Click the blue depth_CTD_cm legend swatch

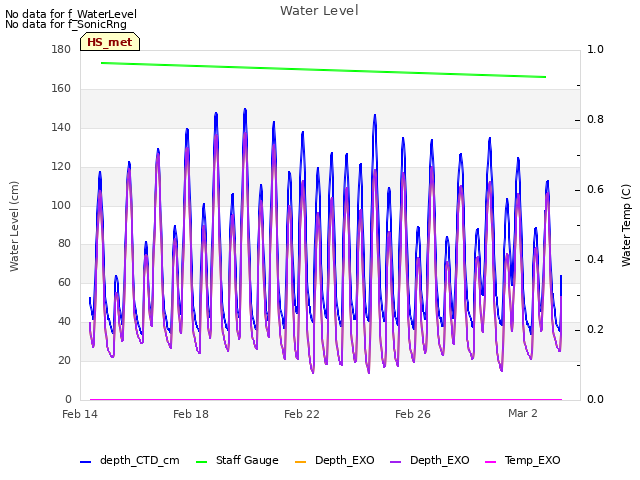85,462
